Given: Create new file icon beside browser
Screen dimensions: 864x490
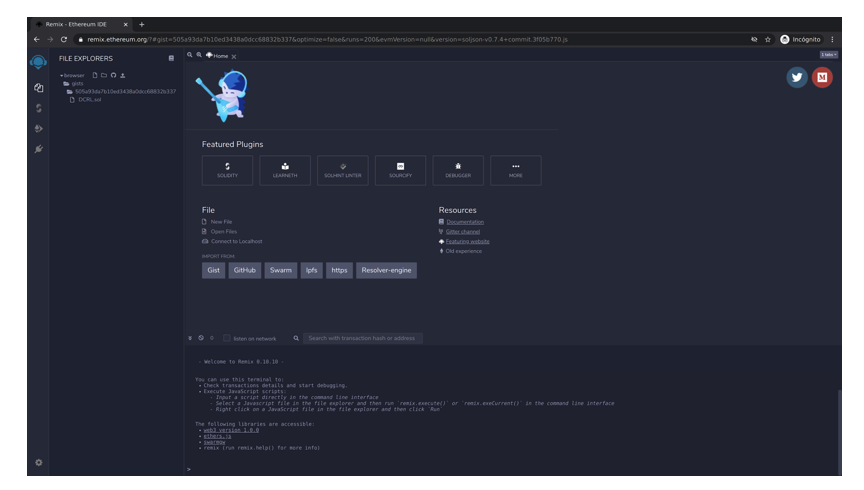Looking at the screenshot, I should pos(95,75).
